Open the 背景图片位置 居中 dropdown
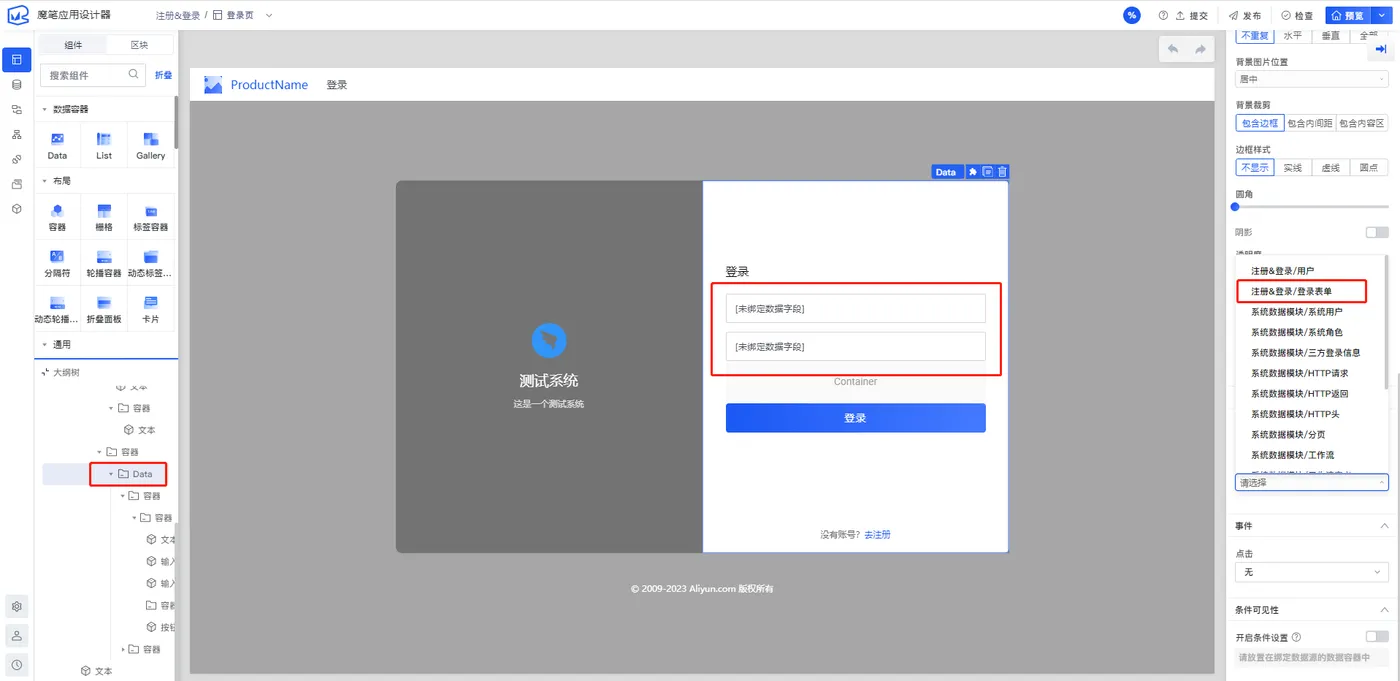Viewport: 1400px width, 681px height. (x=1312, y=79)
